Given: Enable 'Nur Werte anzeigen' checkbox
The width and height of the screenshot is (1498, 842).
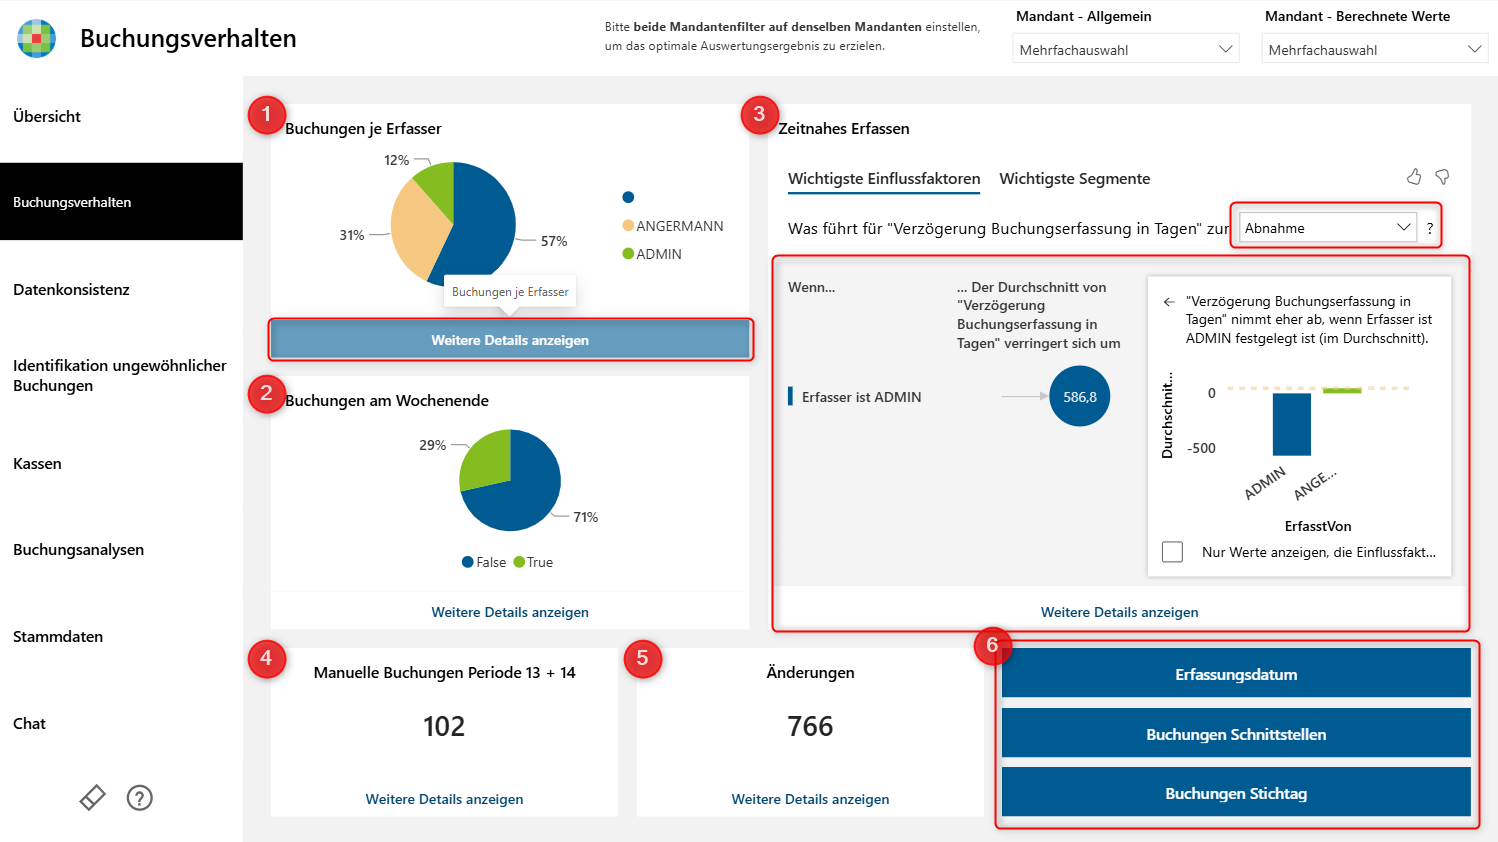Looking at the screenshot, I should [x=1172, y=552].
